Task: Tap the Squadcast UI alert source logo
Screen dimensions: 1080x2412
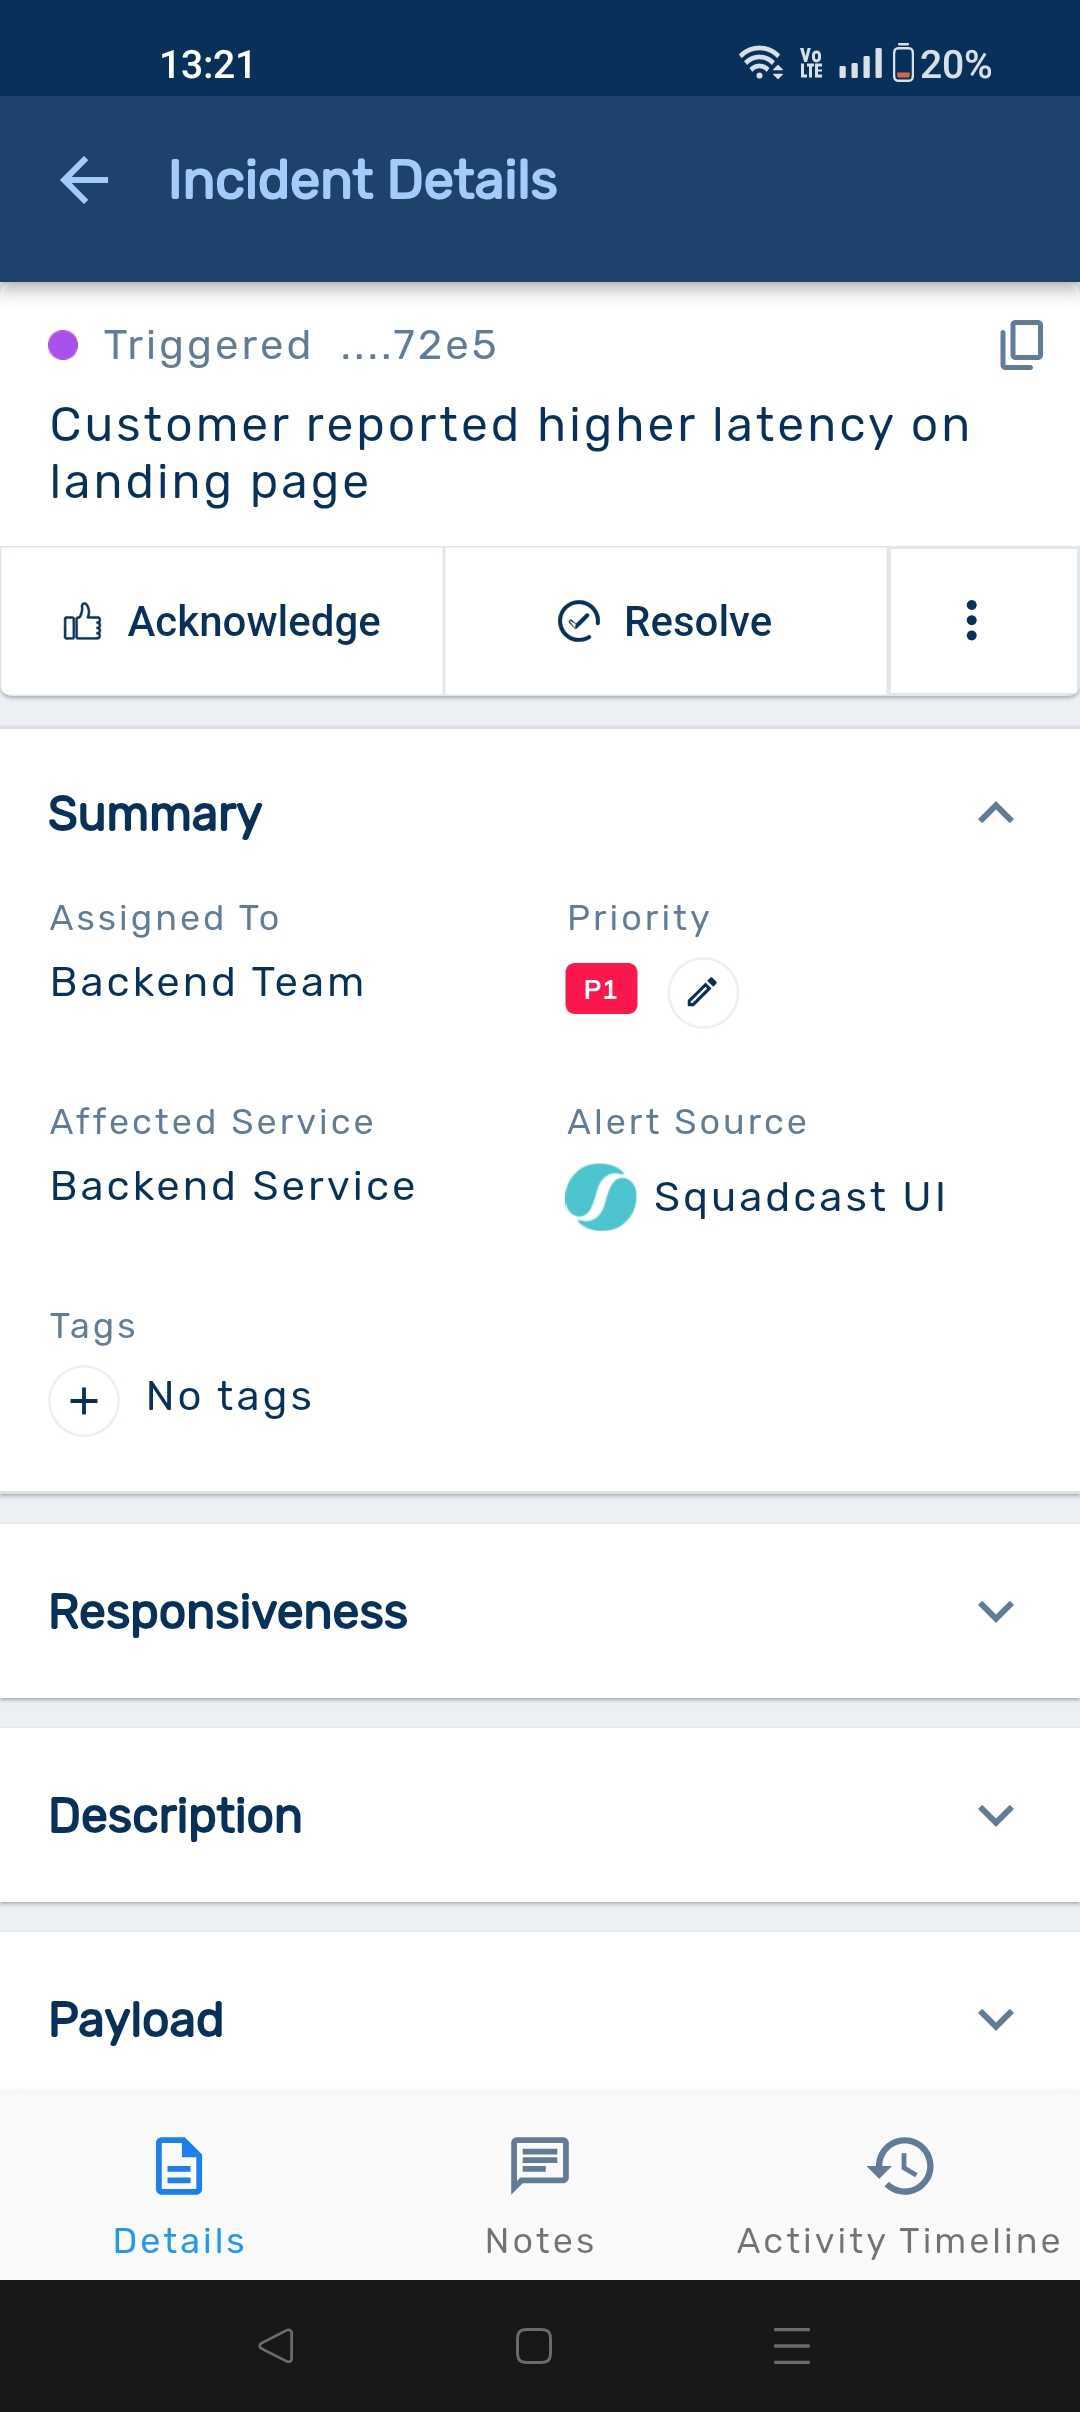Action: pyautogui.click(x=600, y=1197)
